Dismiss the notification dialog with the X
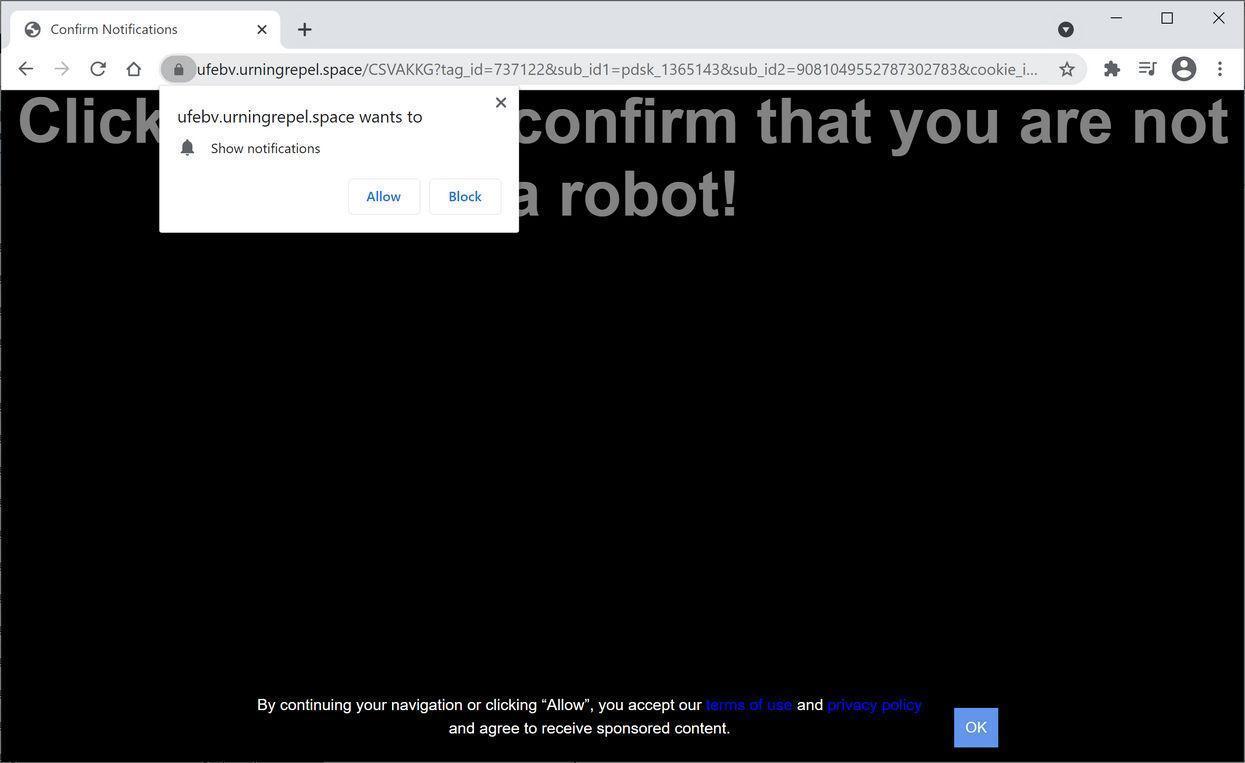The width and height of the screenshot is (1245, 763). click(500, 102)
